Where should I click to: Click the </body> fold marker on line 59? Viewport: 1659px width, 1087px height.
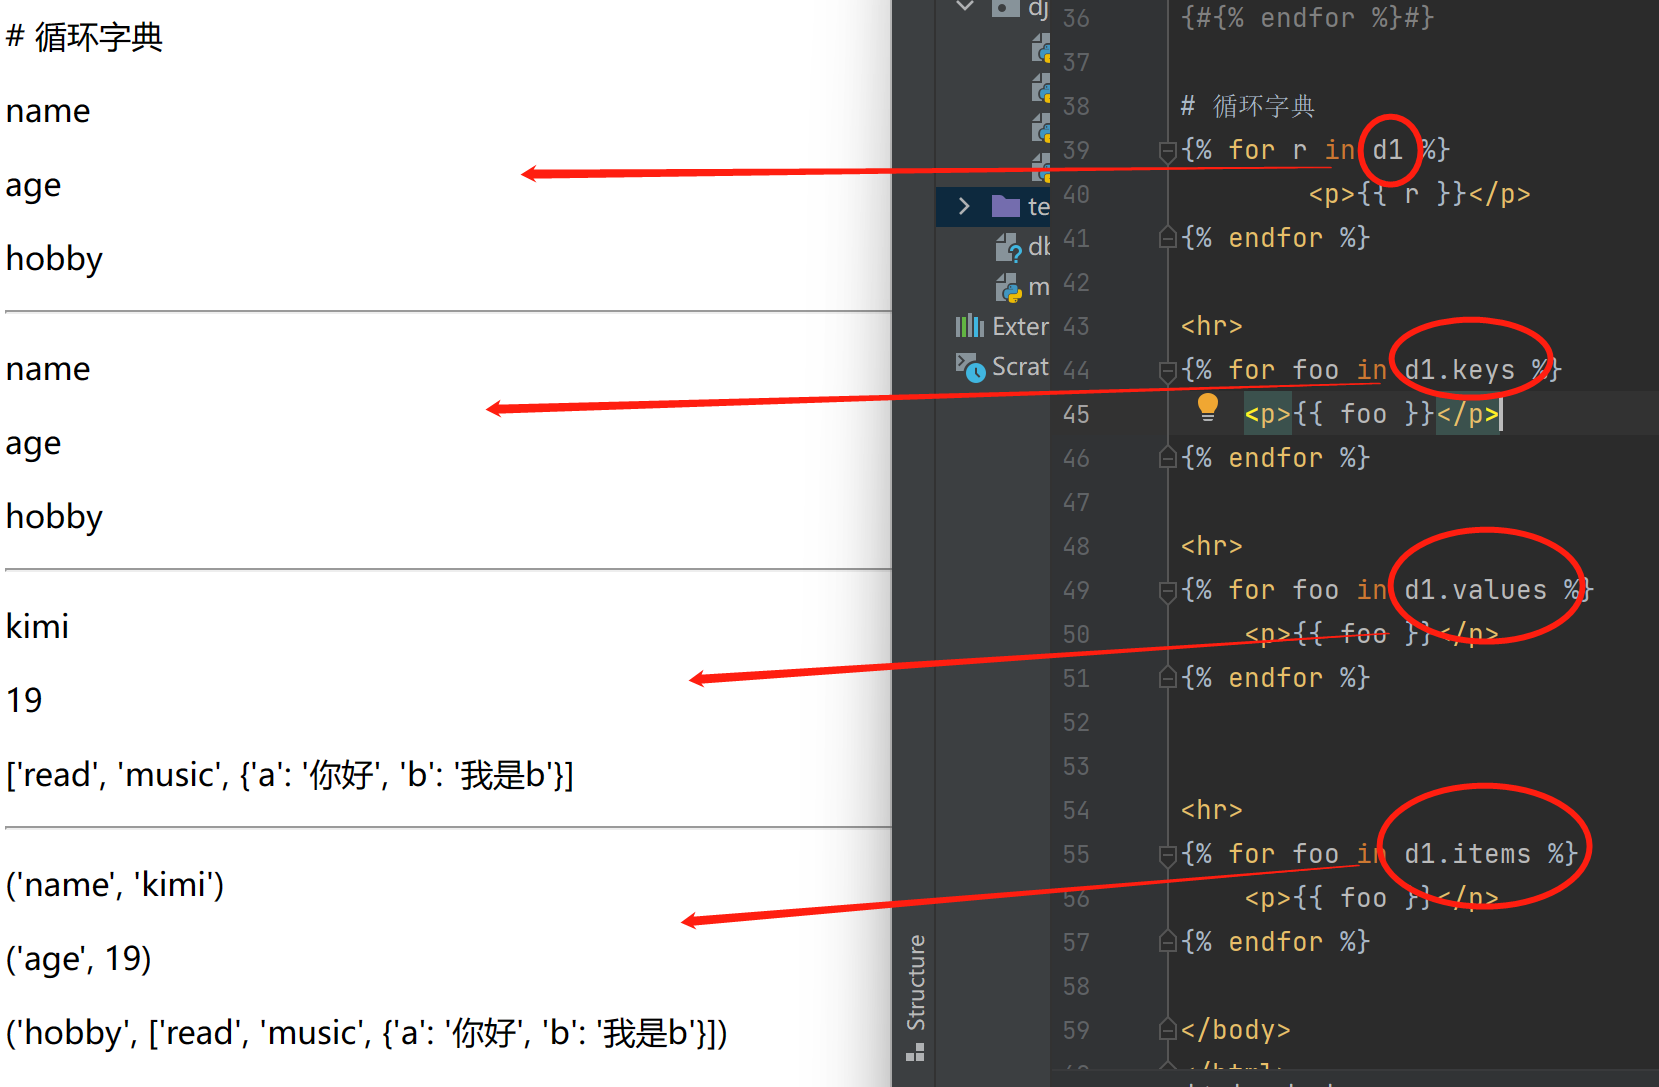coord(1167,1030)
